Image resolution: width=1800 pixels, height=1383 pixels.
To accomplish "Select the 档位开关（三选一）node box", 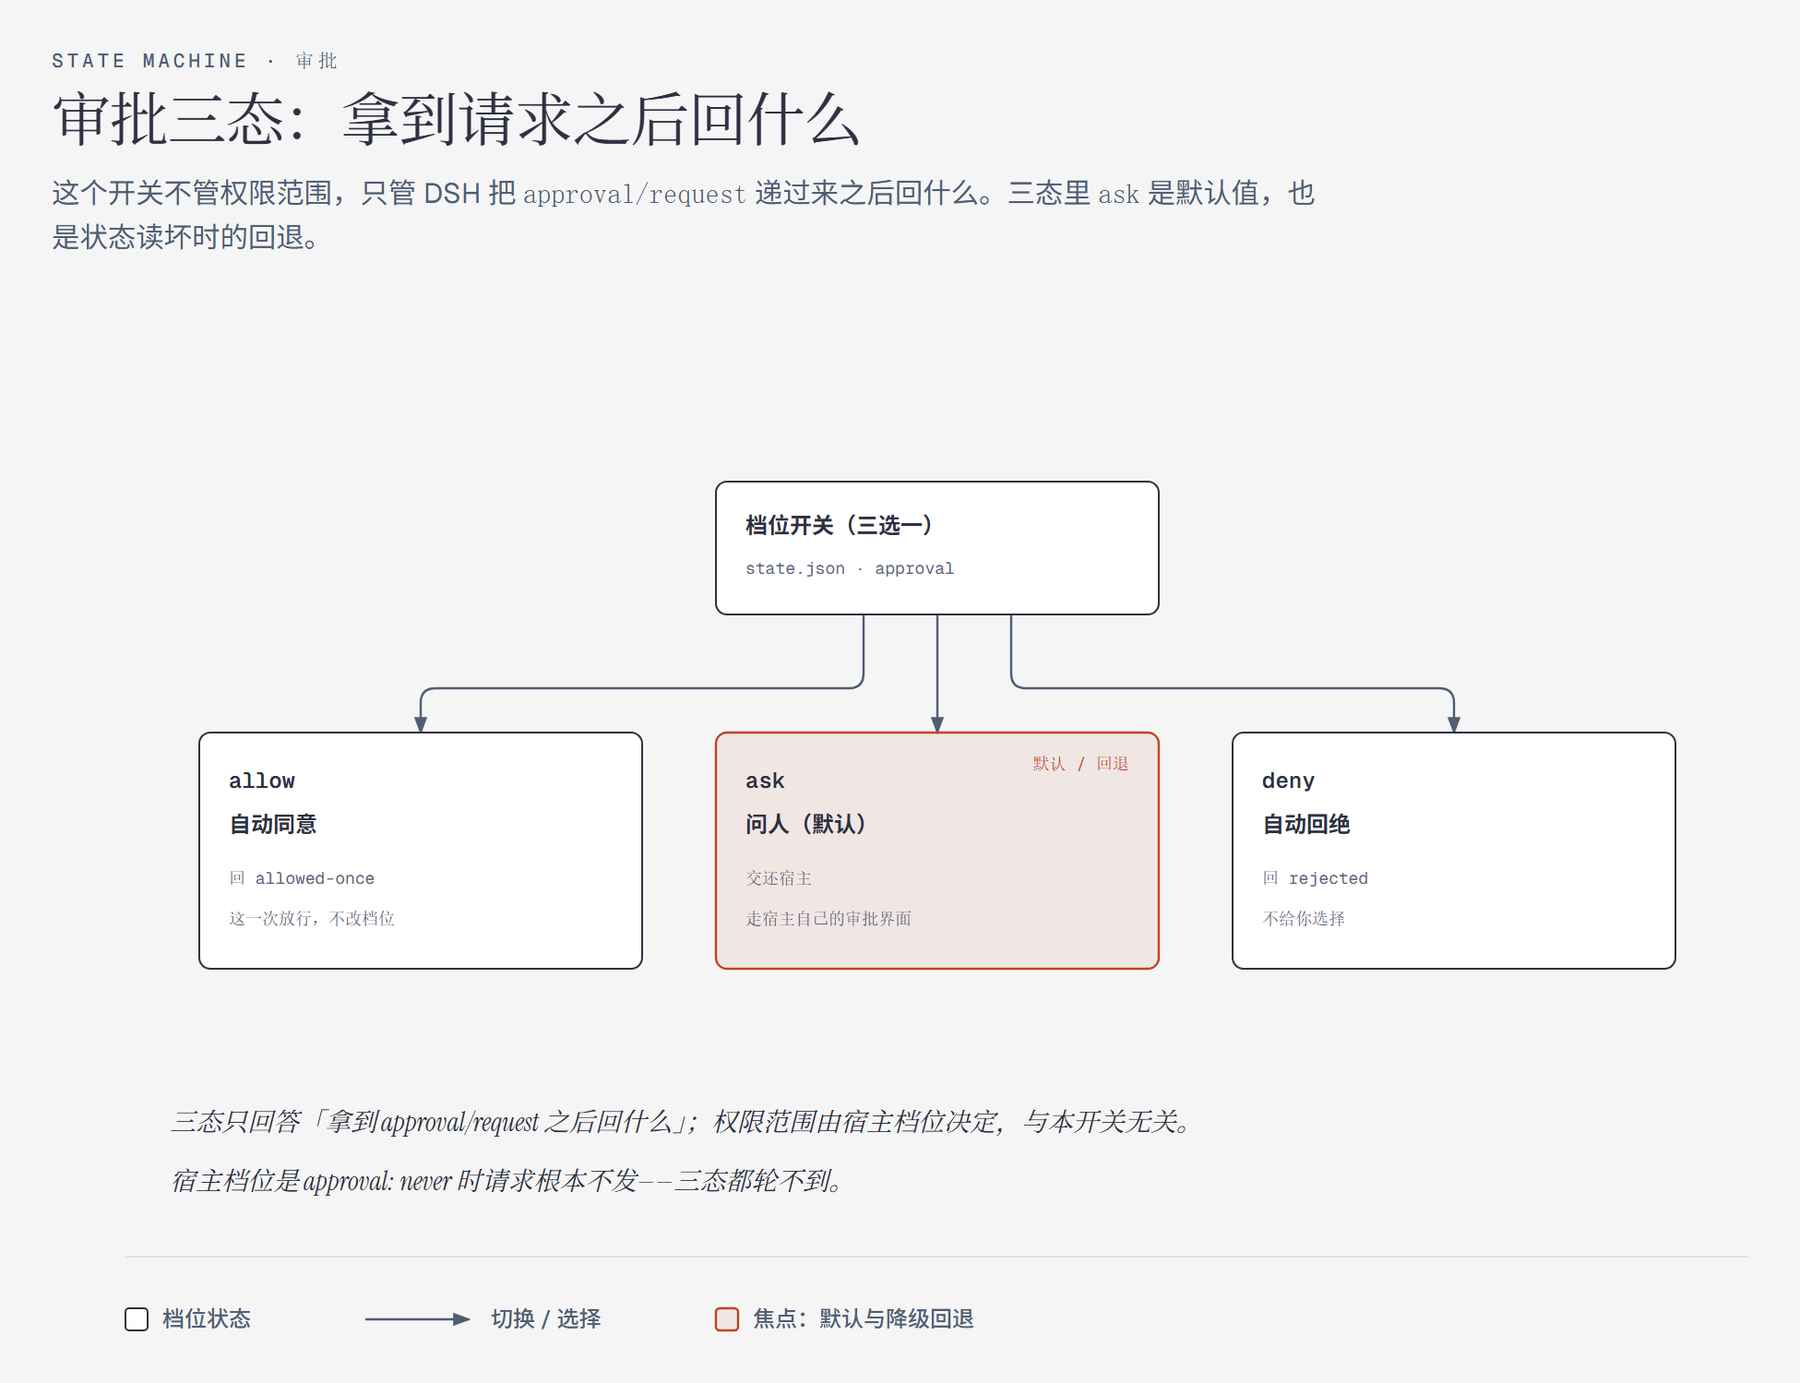I will pos(937,548).
